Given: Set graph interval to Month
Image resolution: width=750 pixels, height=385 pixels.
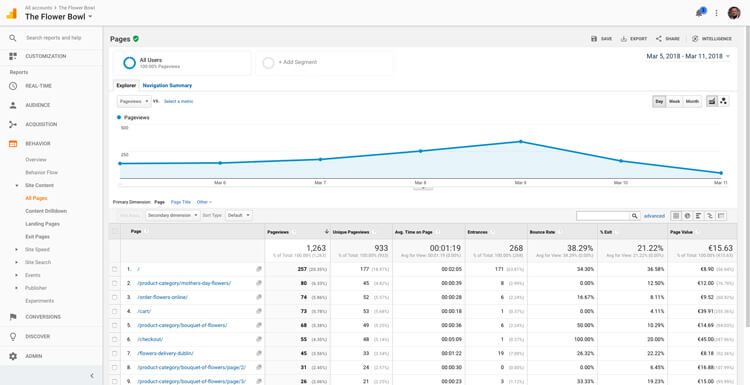Looking at the screenshot, I should click(692, 101).
